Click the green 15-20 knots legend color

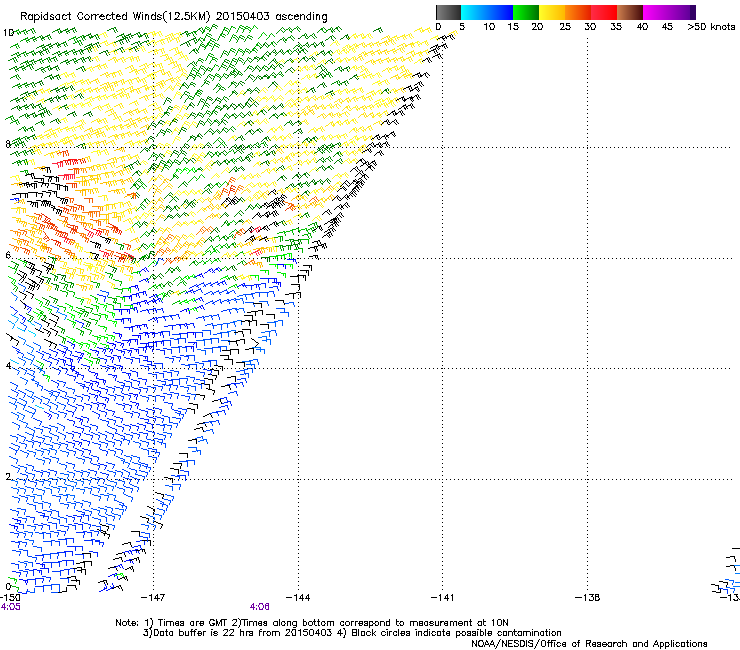(525, 12)
